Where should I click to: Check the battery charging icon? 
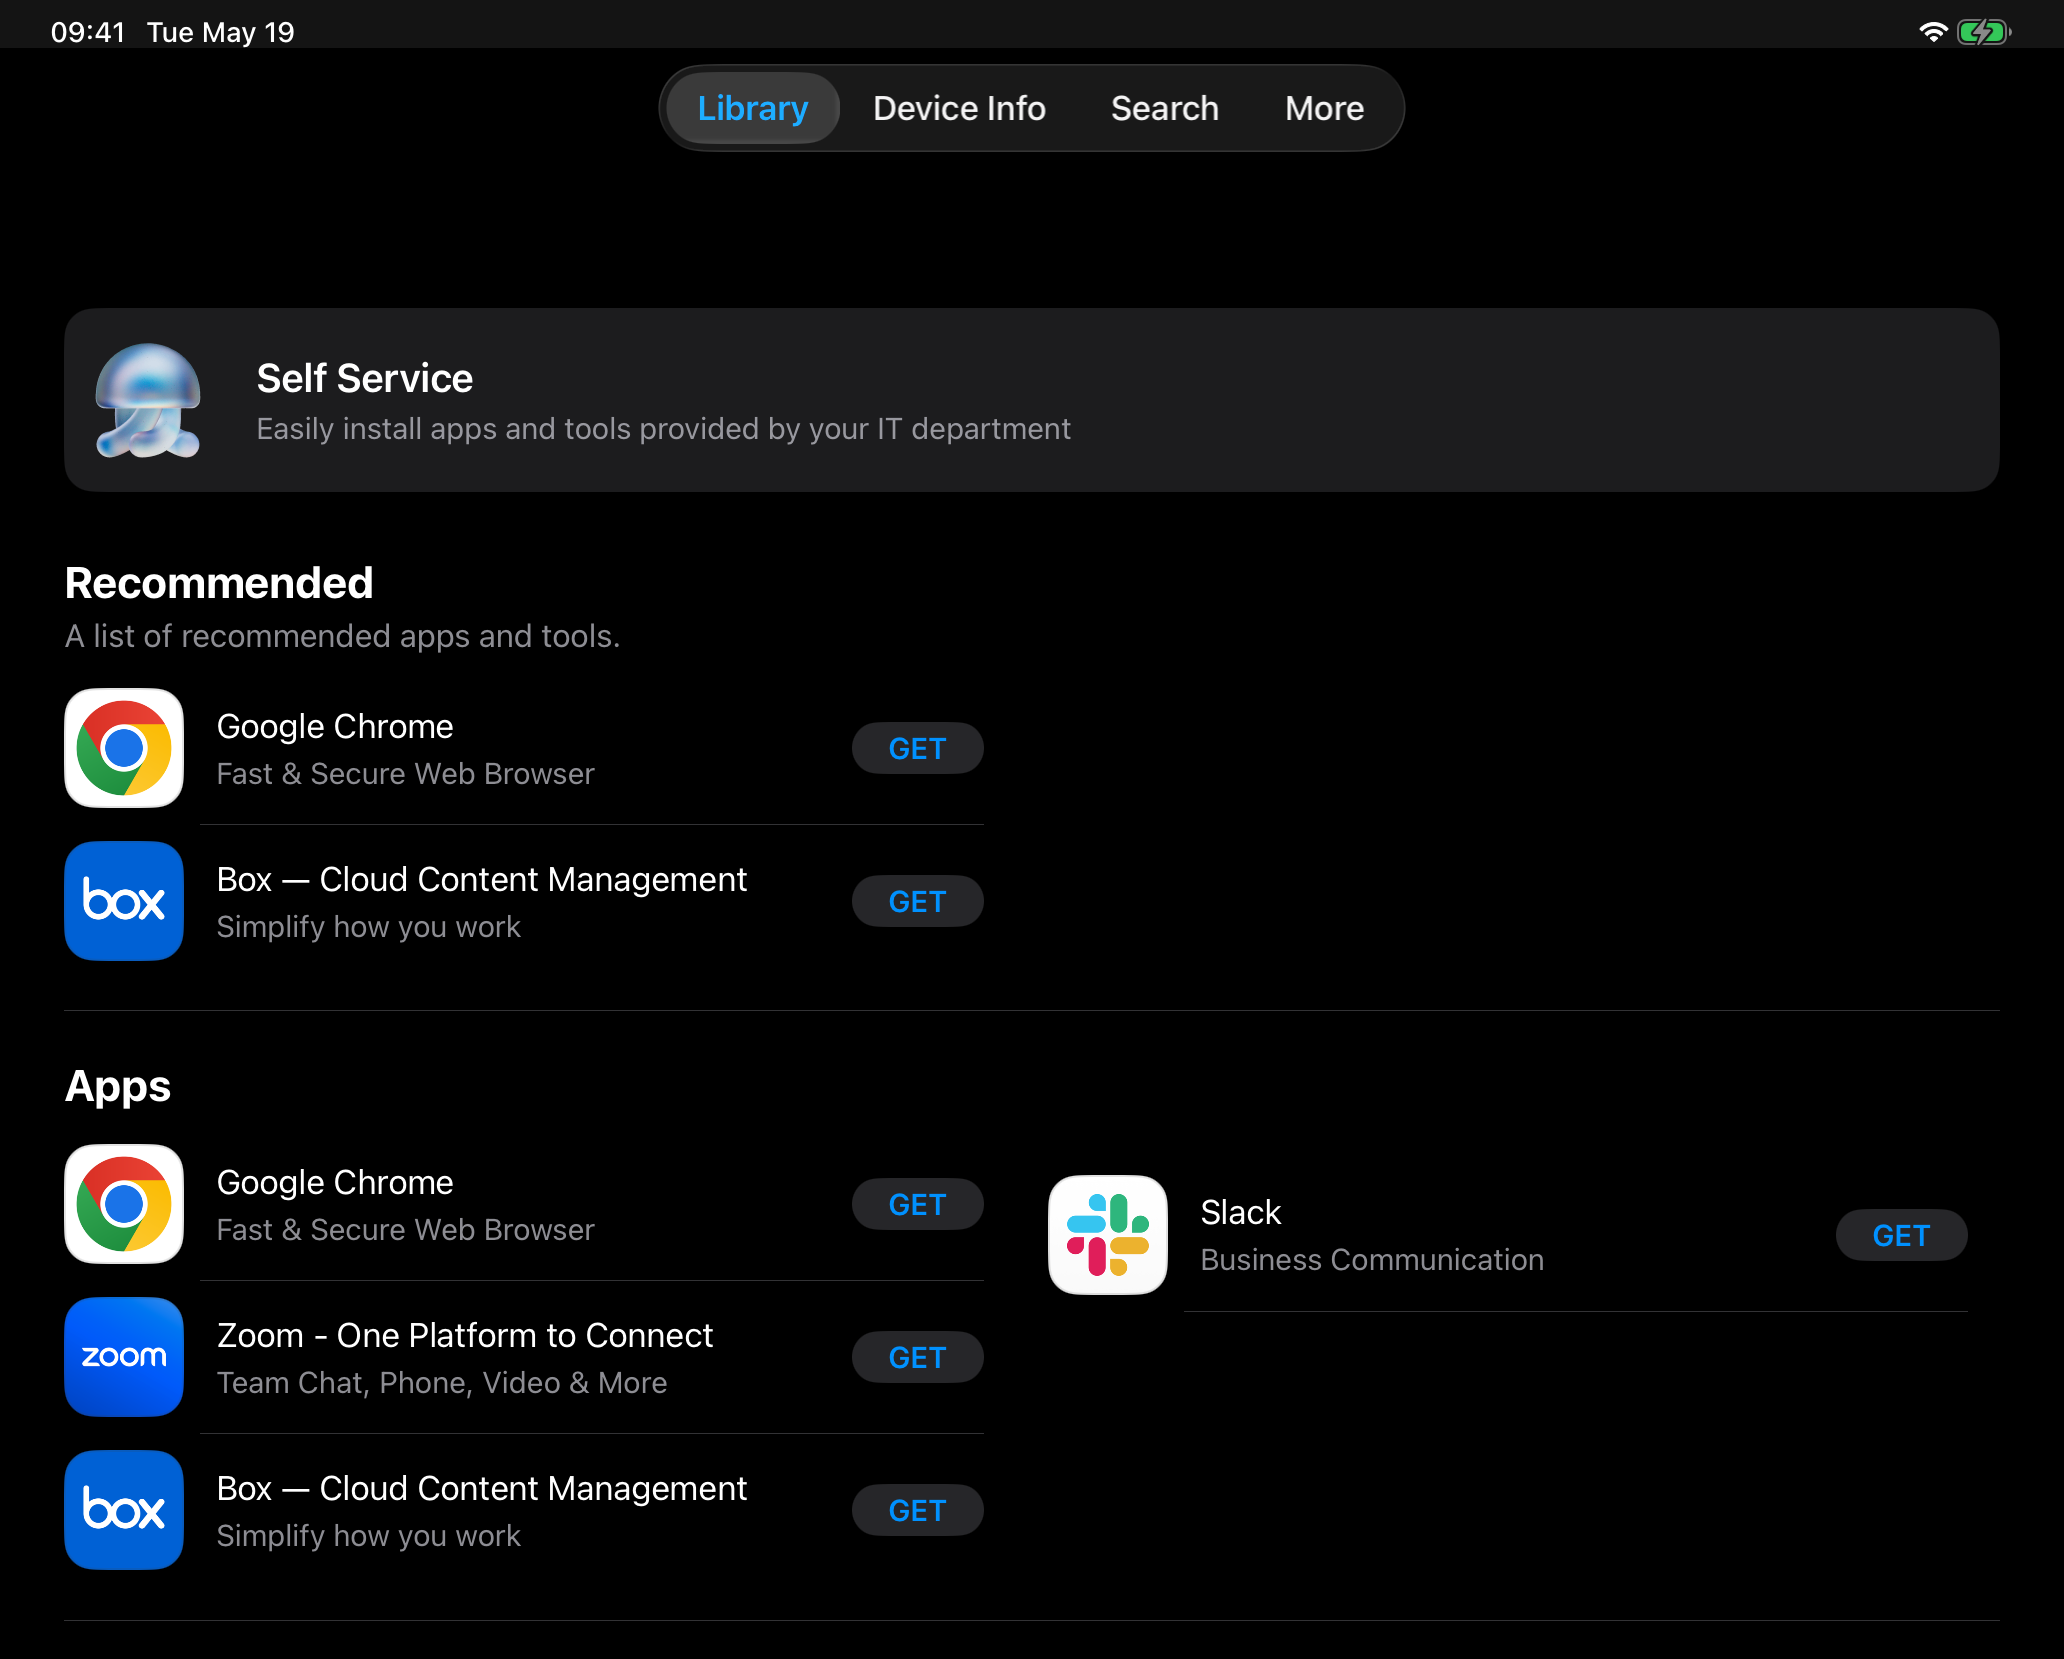click(x=1984, y=32)
